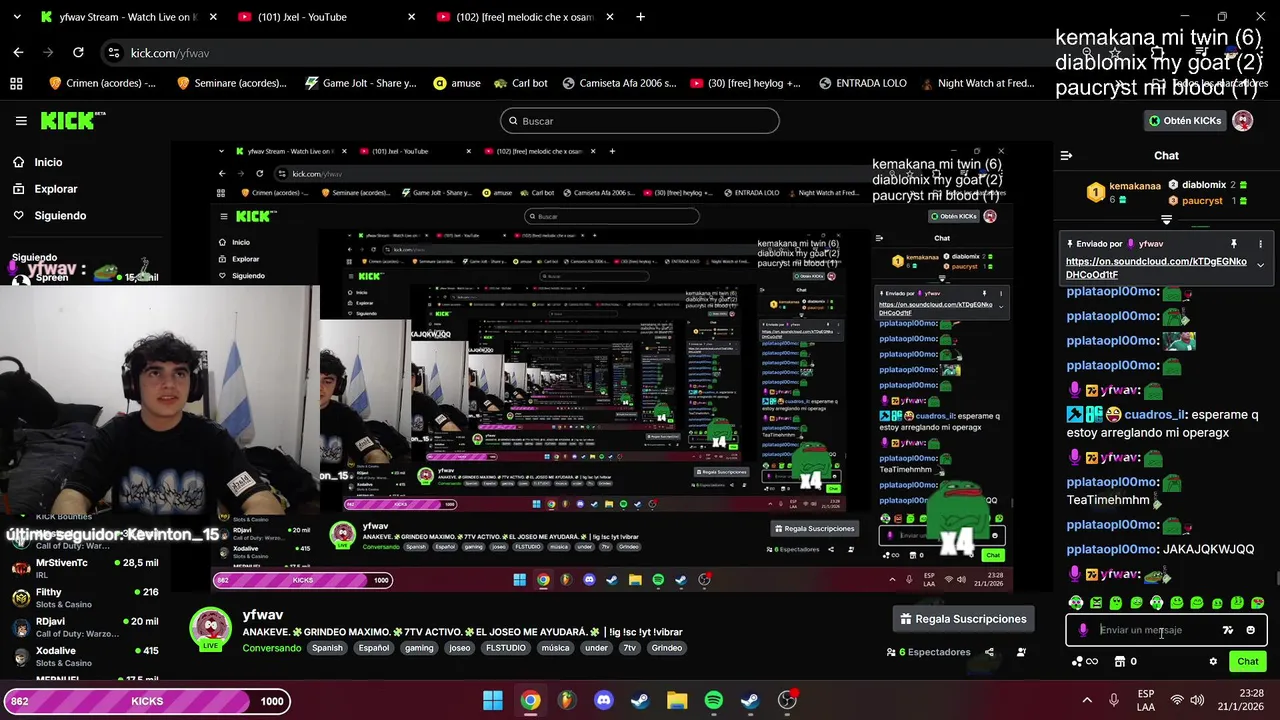Image resolution: width=1280 pixels, height=720 pixels.
Task: Click kemakanaa in chat leaderboard
Action: (x=1135, y=186)
